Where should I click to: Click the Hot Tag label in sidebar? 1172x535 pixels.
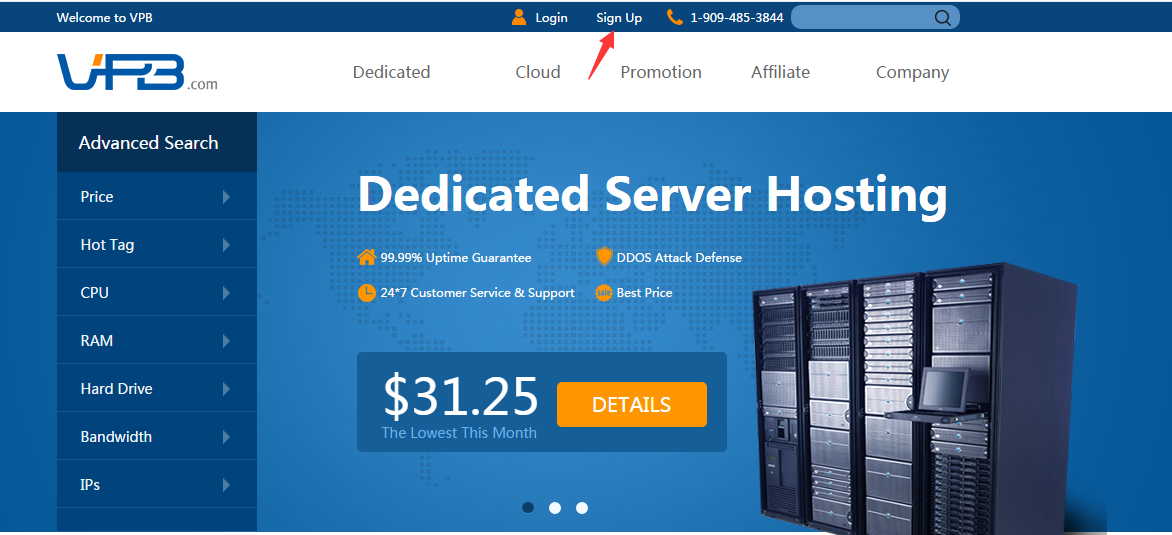tap(108, 245)
